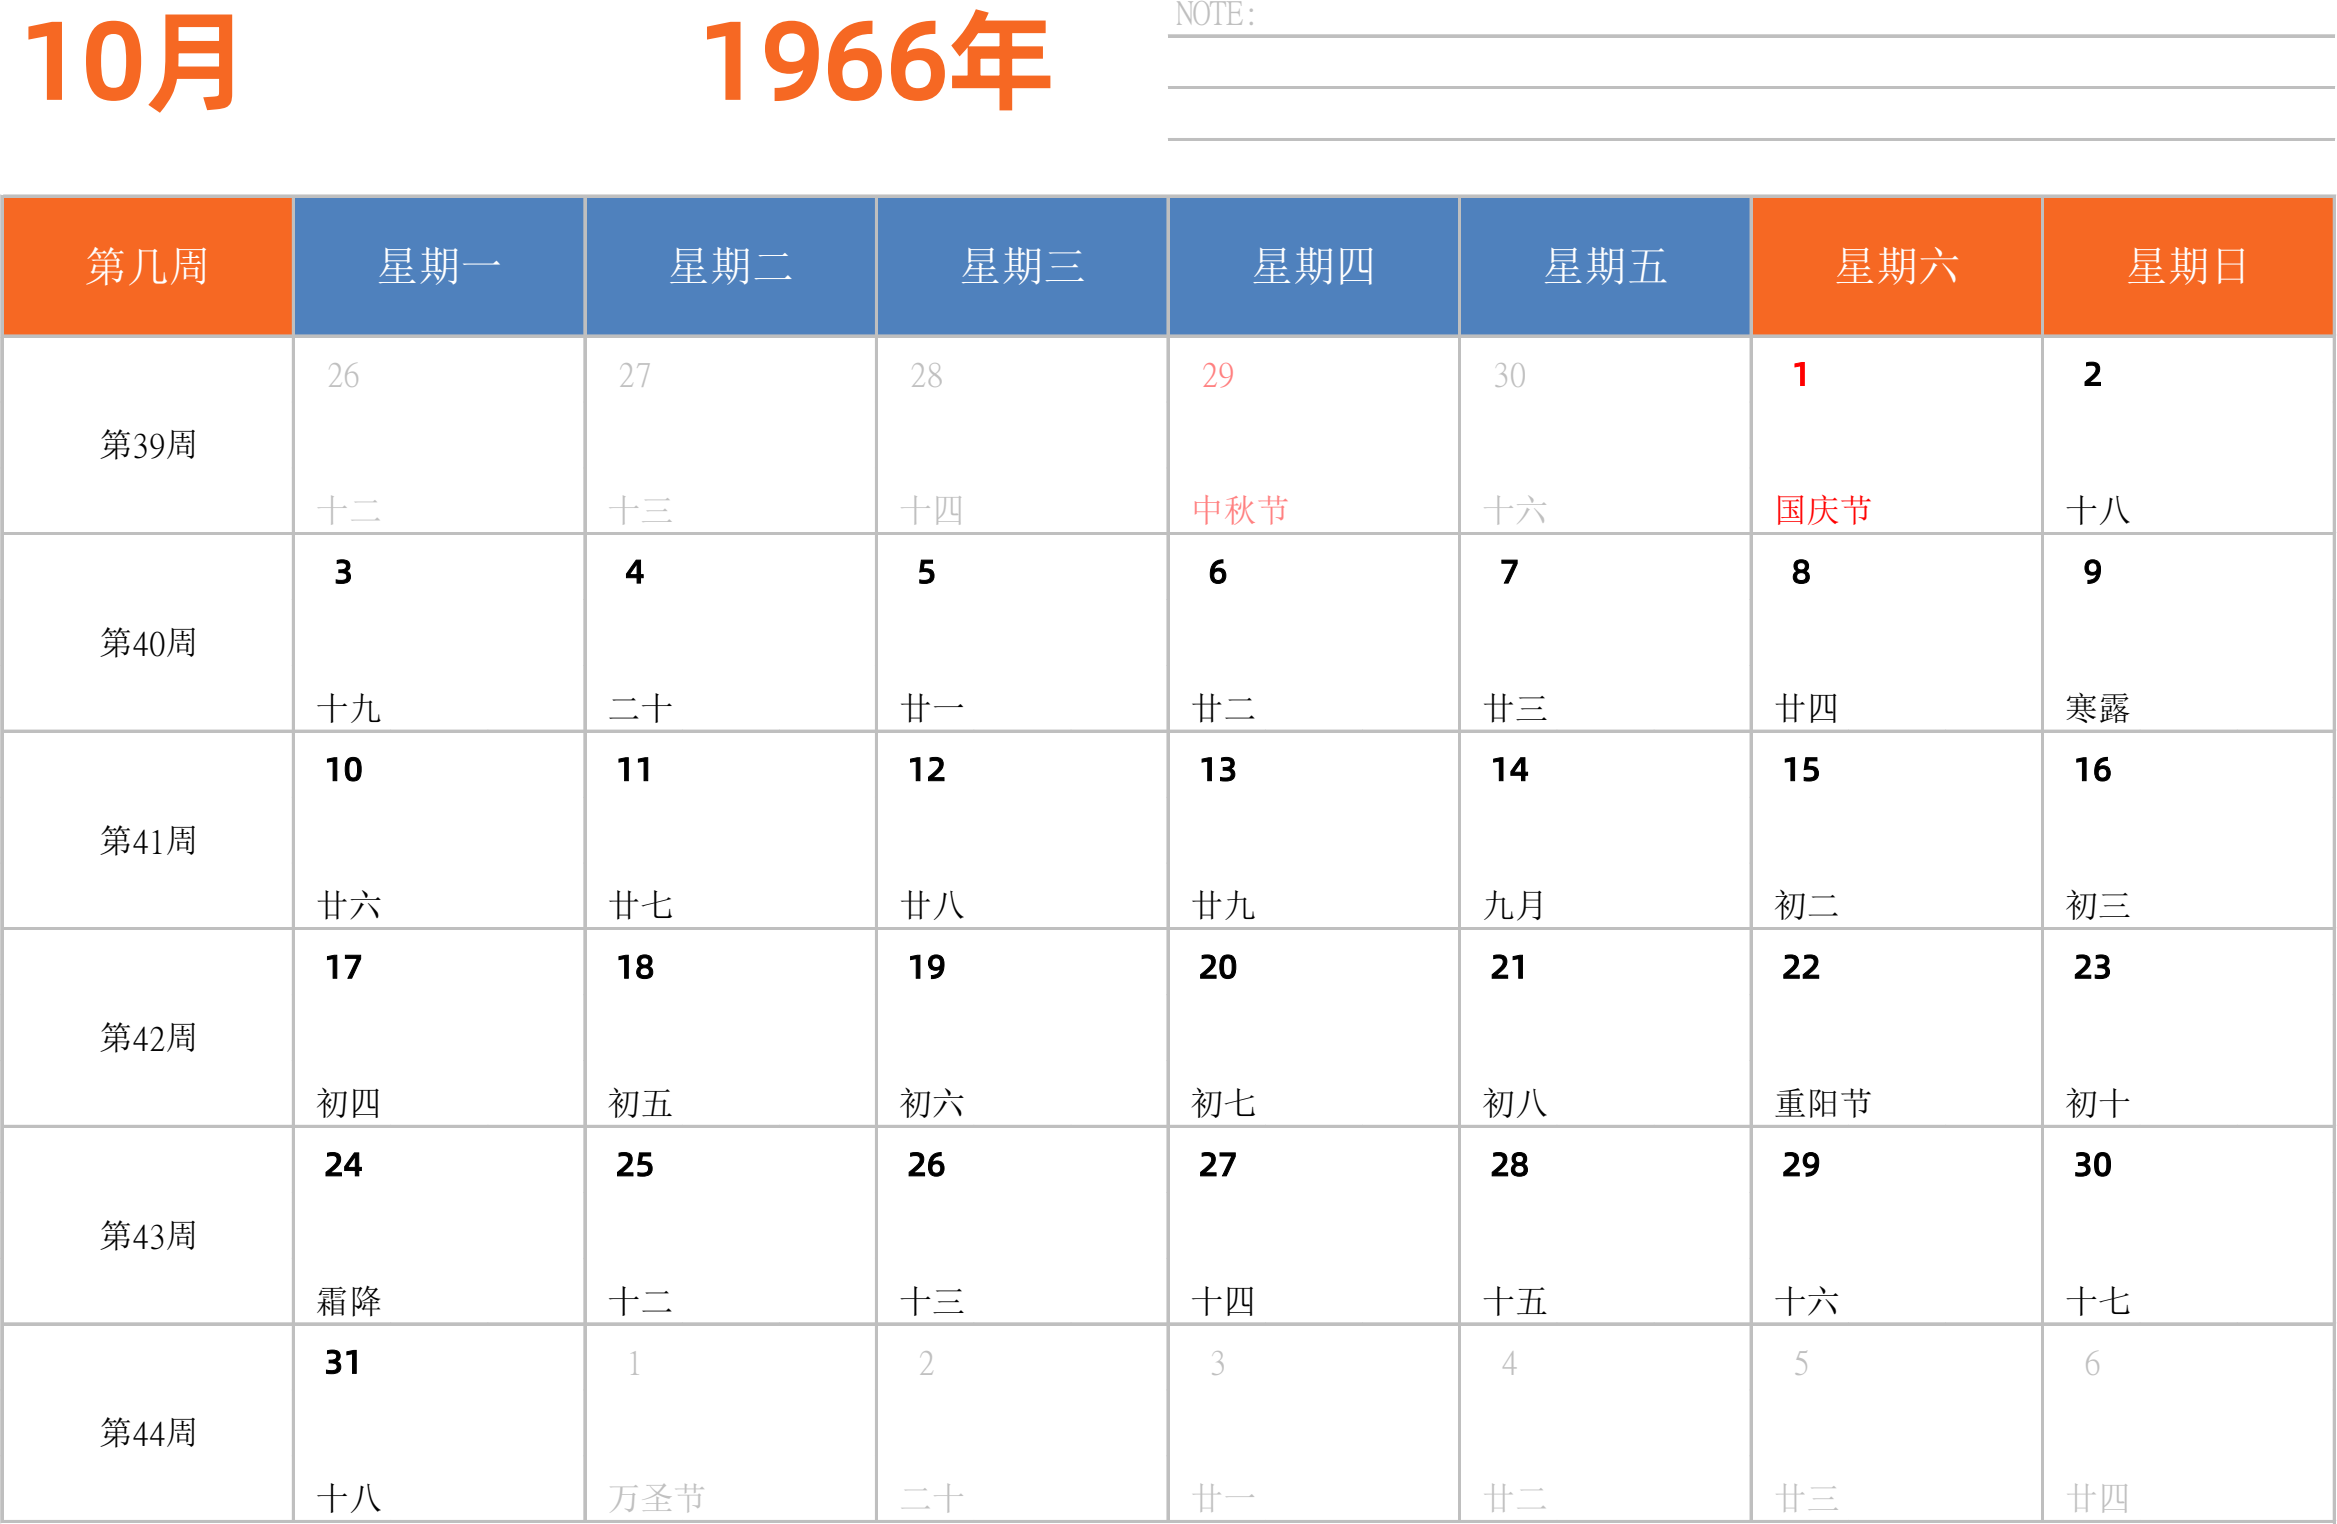Select October 18 date number
The width and height of the screenshot is (2337, 1524).
click(634, 967)
